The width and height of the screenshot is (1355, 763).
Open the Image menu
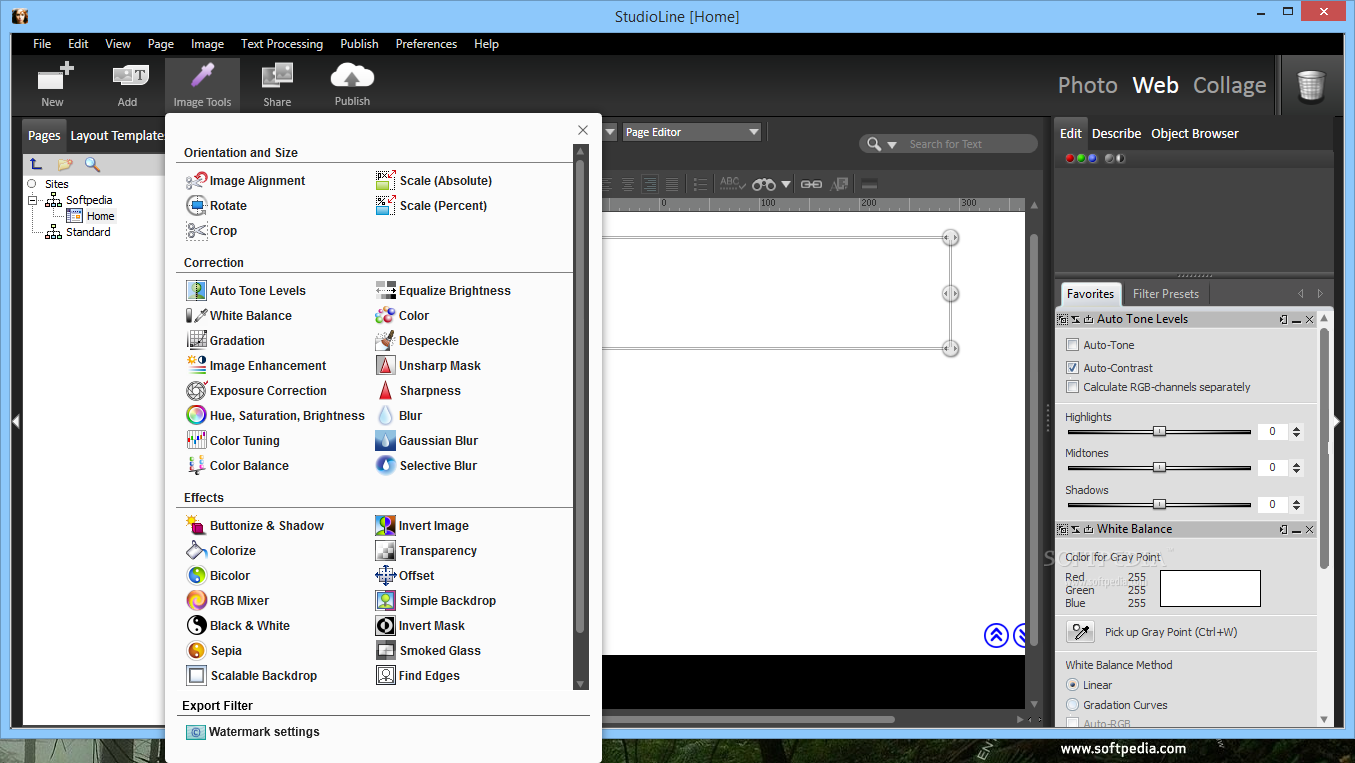click(x=207, y=44)
